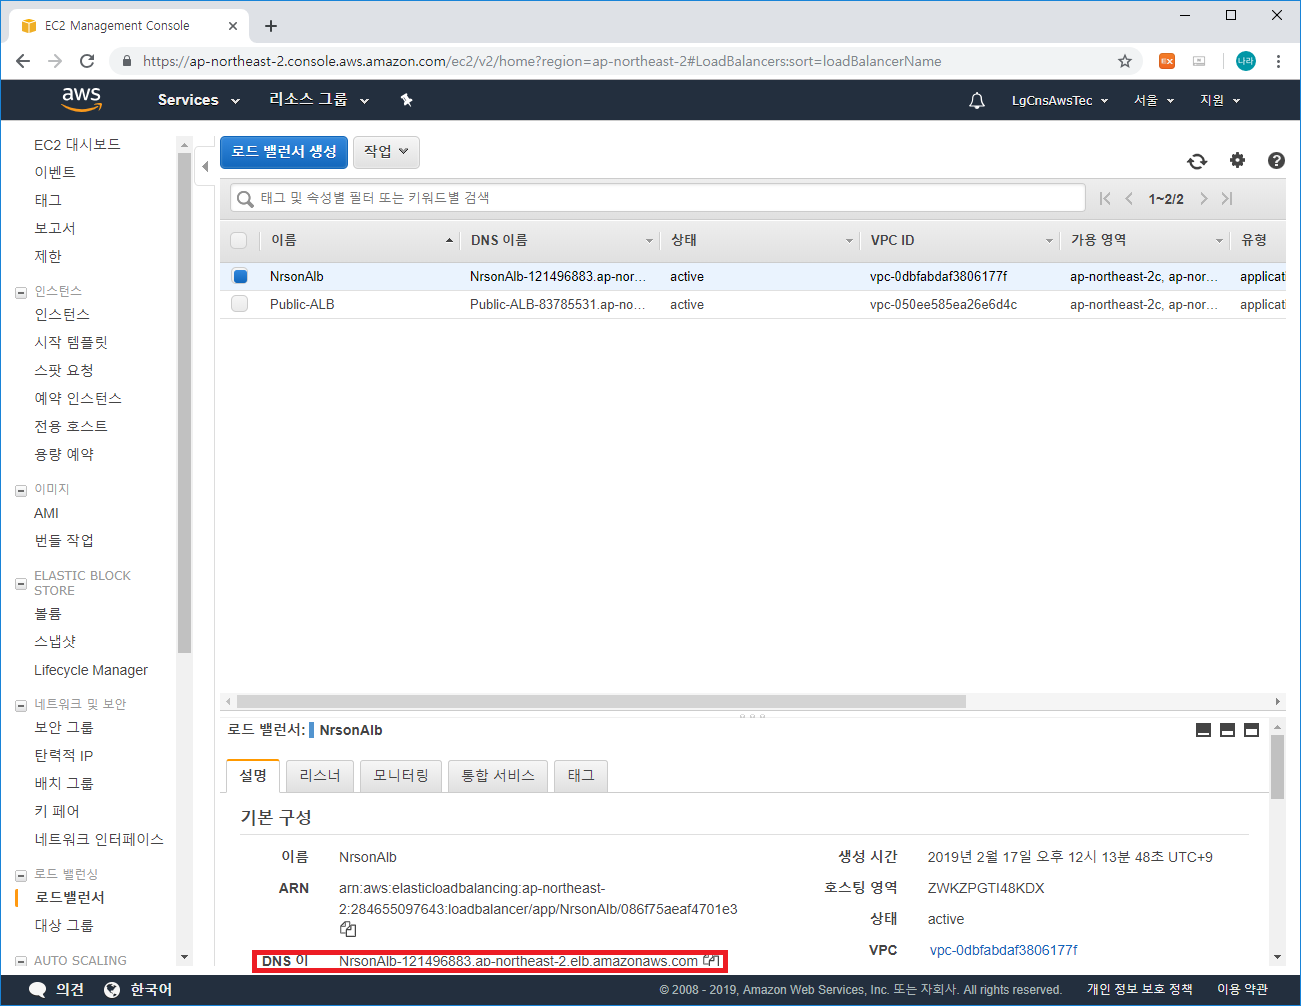Toggle the select-all checkbox in table header
The height and width of the screenshot is (1006, 1301).
point(238,240)
